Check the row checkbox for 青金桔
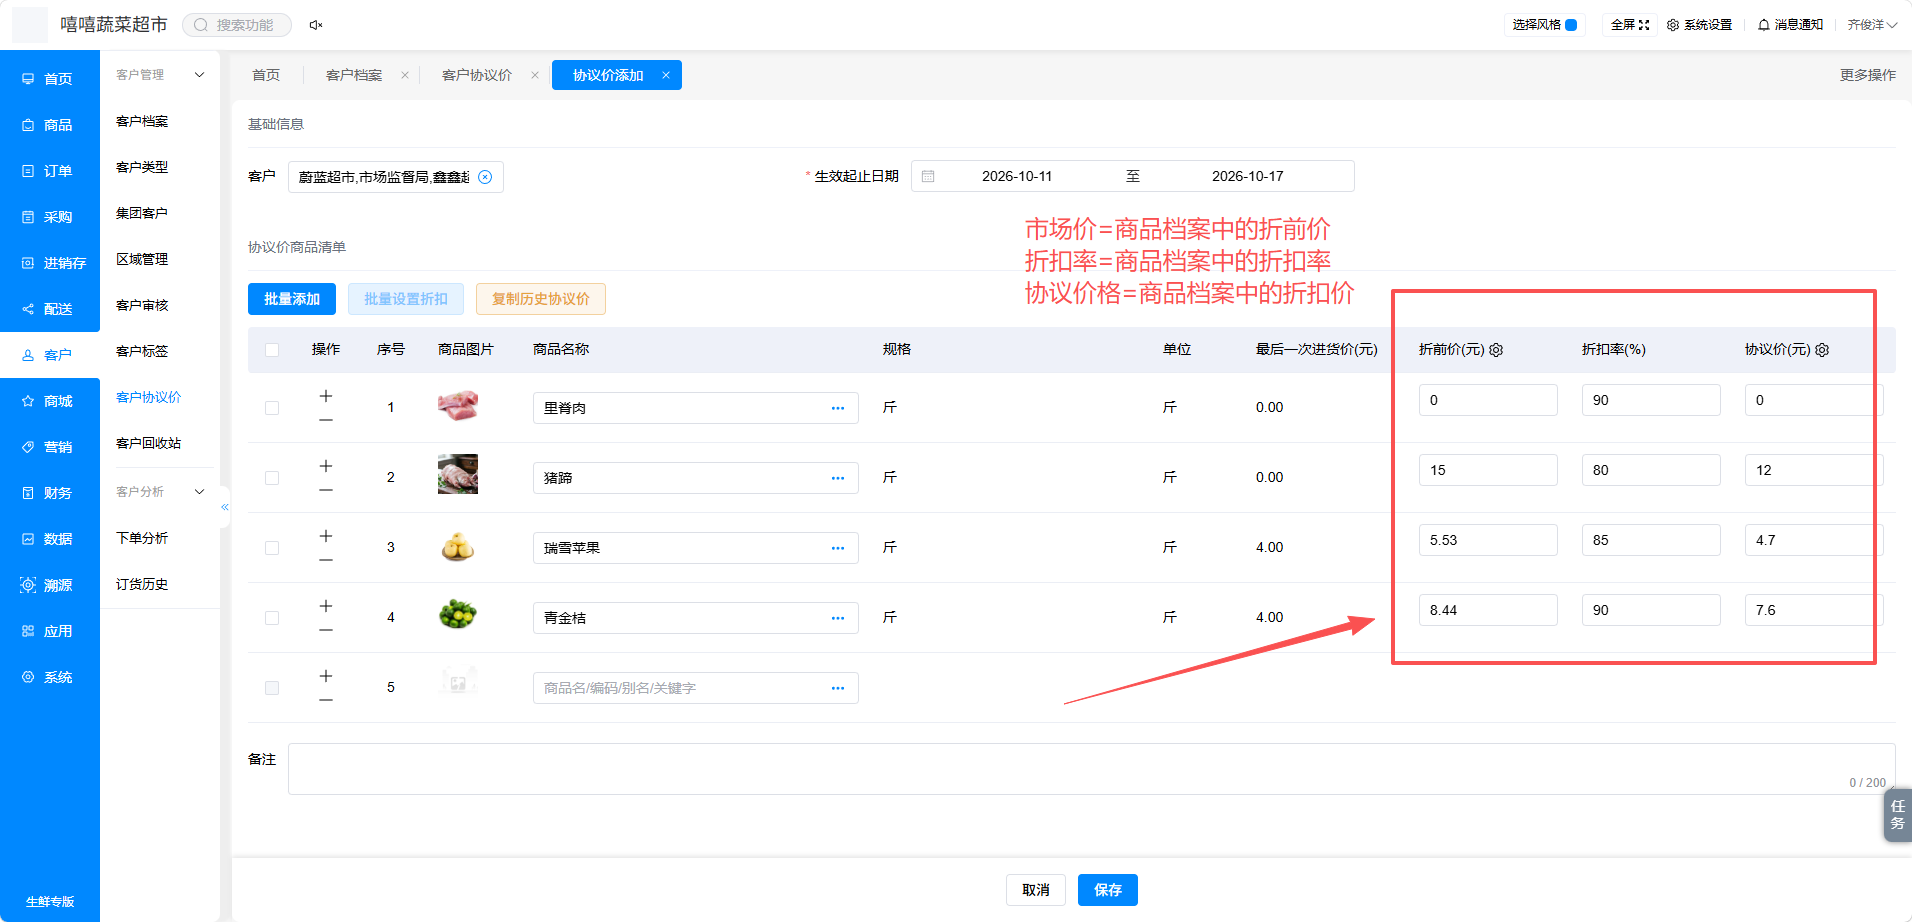This screenshot has height=922, width=1912. [272, 618]
